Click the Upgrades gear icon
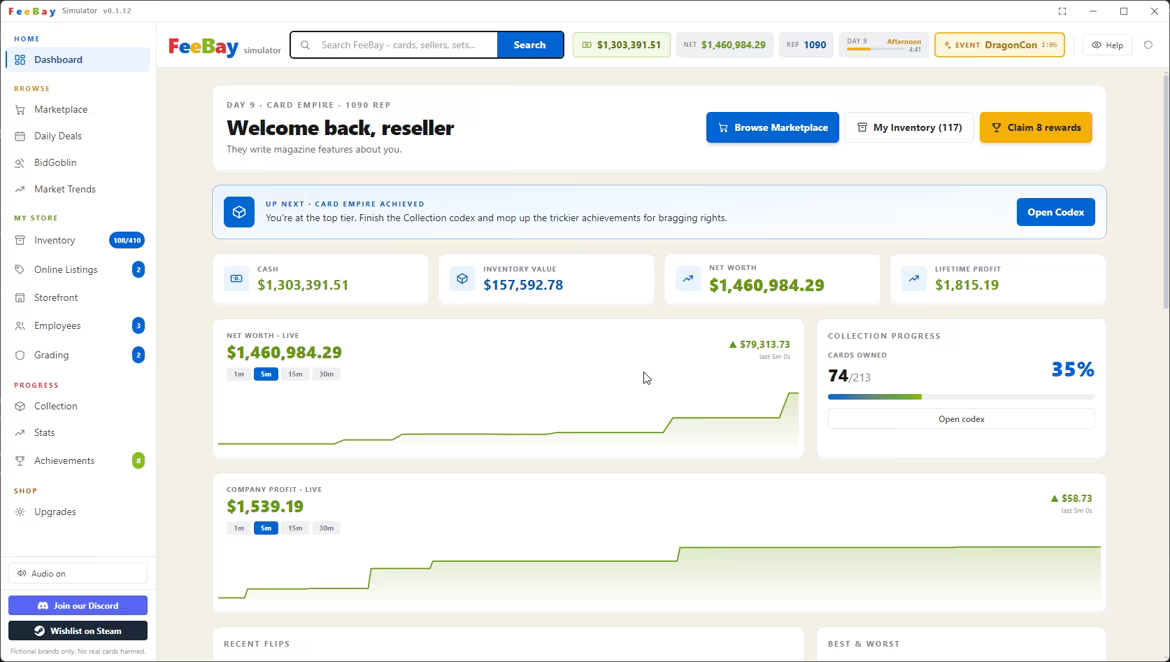Screen dimensions: 1170x662 20,512
